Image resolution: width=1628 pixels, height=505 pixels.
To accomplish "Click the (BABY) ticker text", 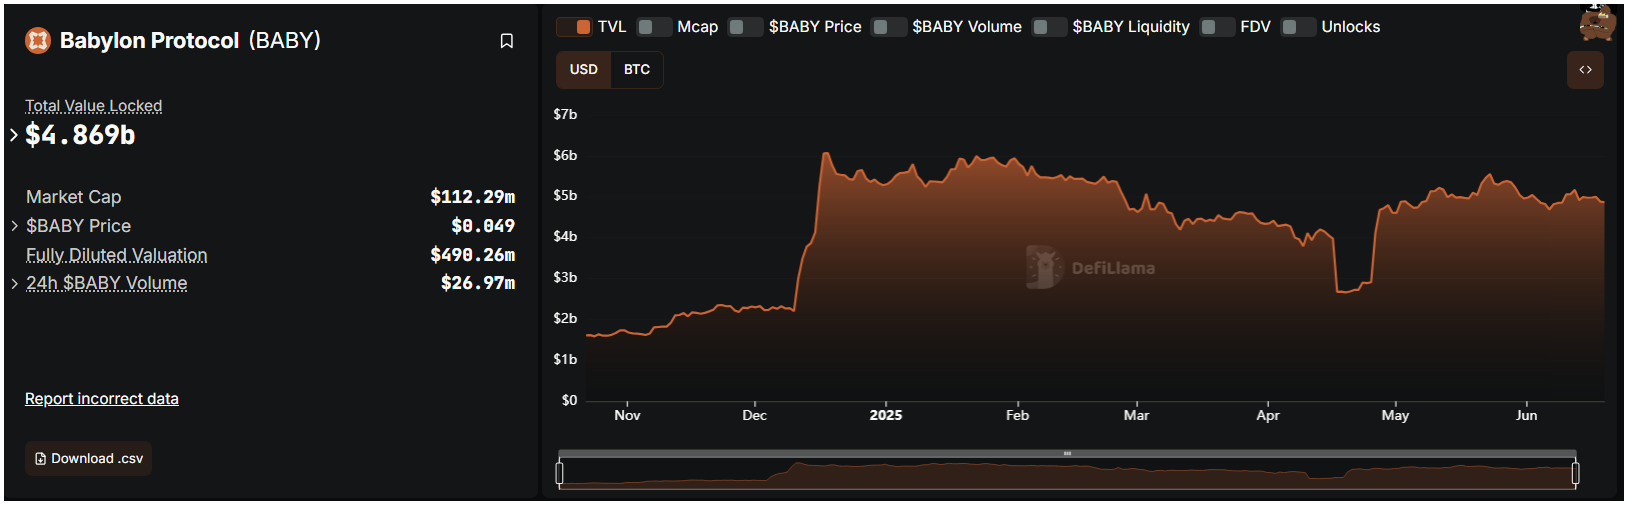I will 285,41.
